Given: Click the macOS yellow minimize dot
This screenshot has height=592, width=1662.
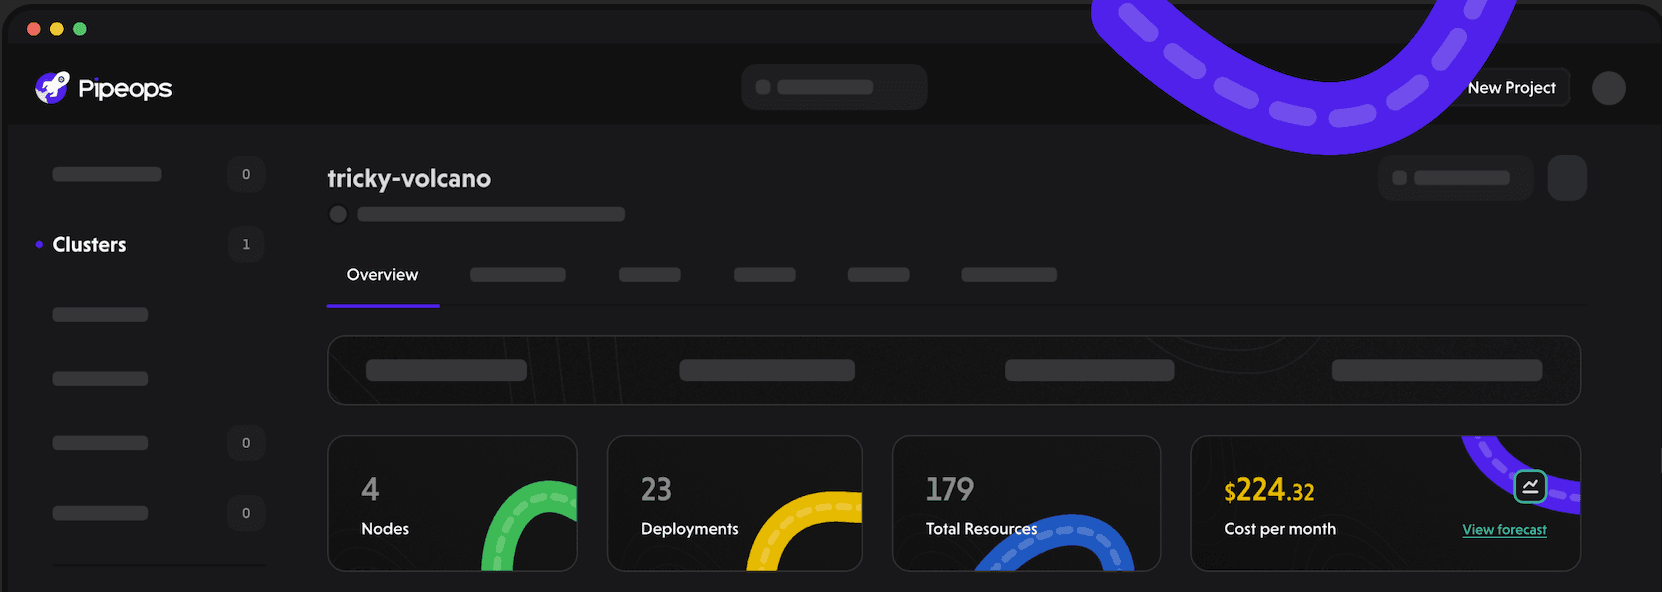Looking at the screenshot, I should click(57, 29).
